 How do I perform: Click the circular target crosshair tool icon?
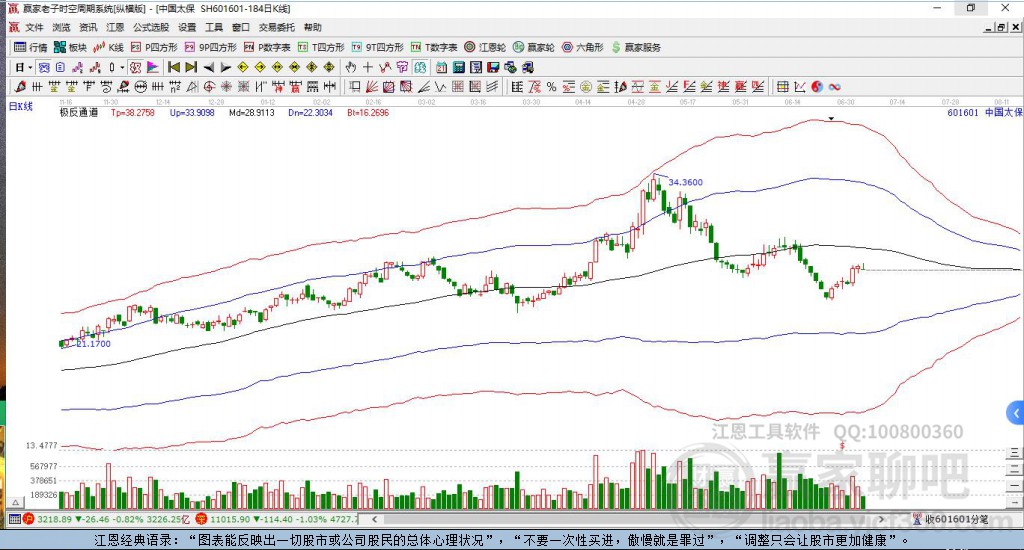point(208,87)
